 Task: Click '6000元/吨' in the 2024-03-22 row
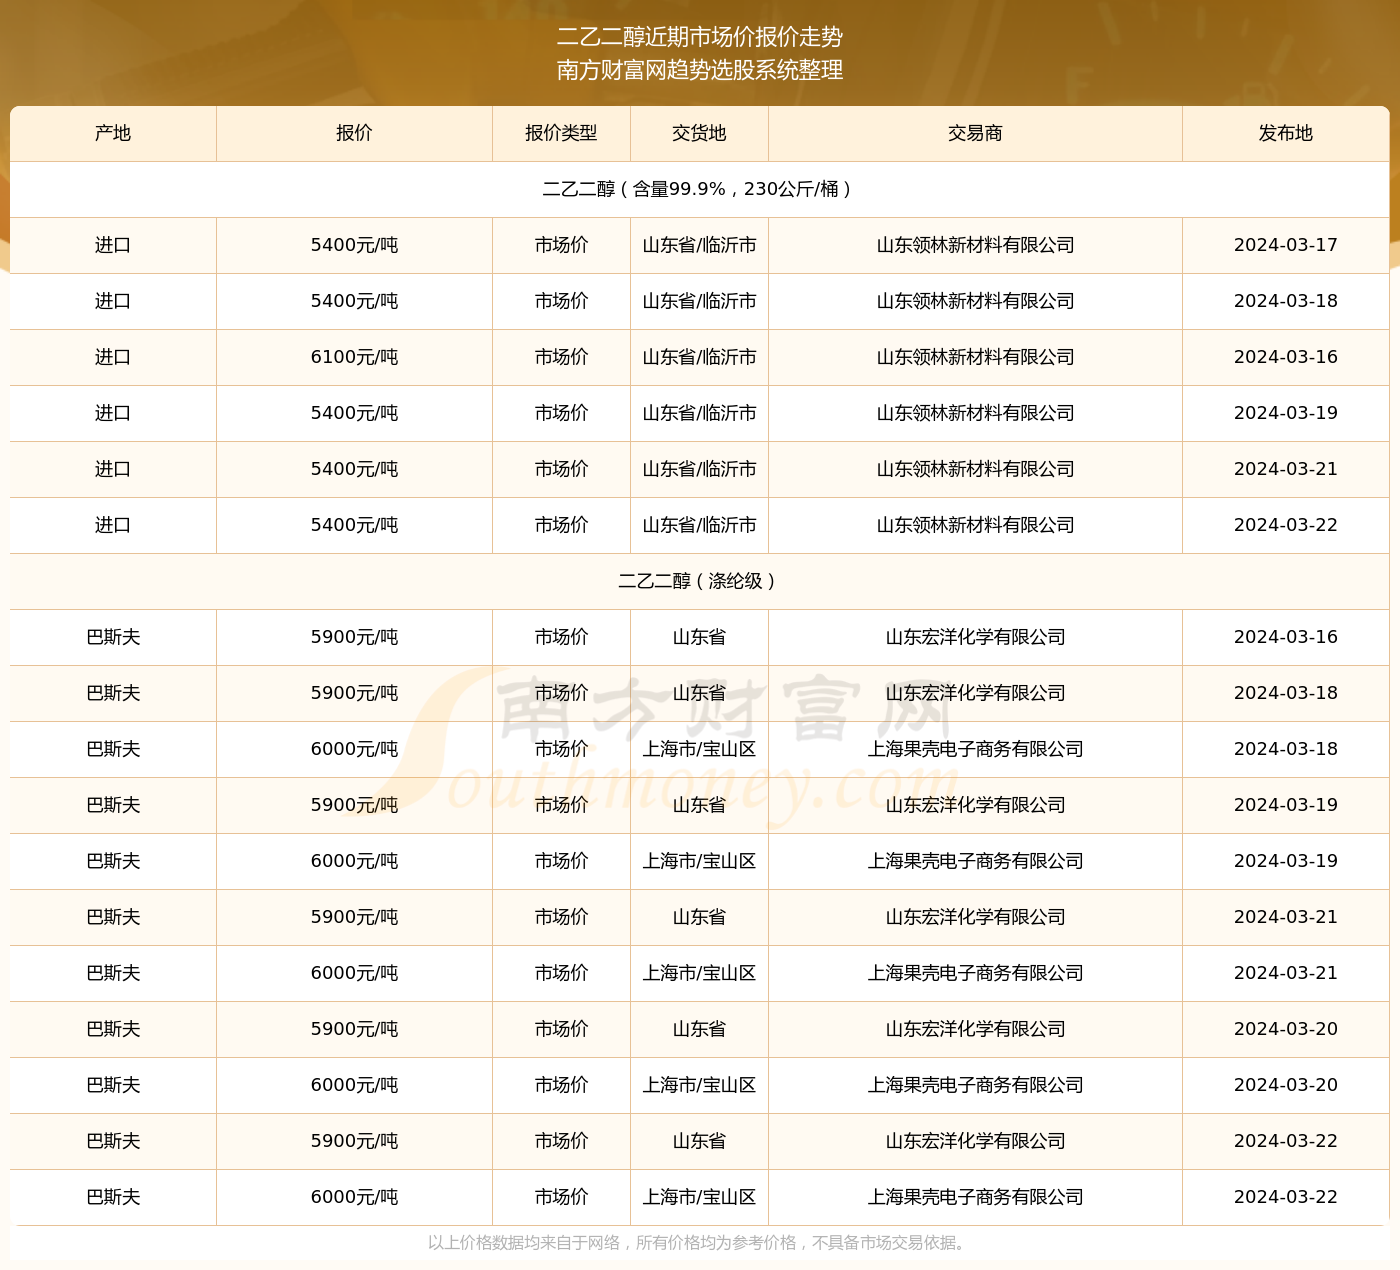point(354,1197)
